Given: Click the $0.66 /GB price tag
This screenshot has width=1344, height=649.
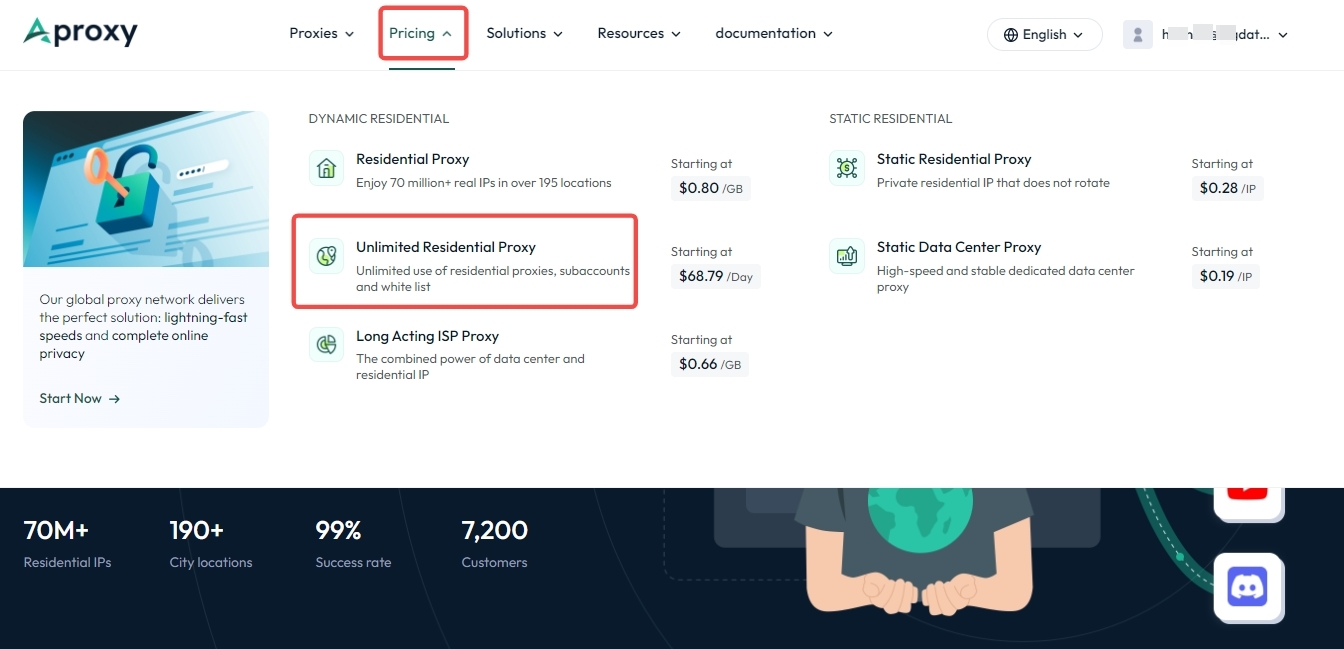Looking at the screenshot, I should pos(710,364).
